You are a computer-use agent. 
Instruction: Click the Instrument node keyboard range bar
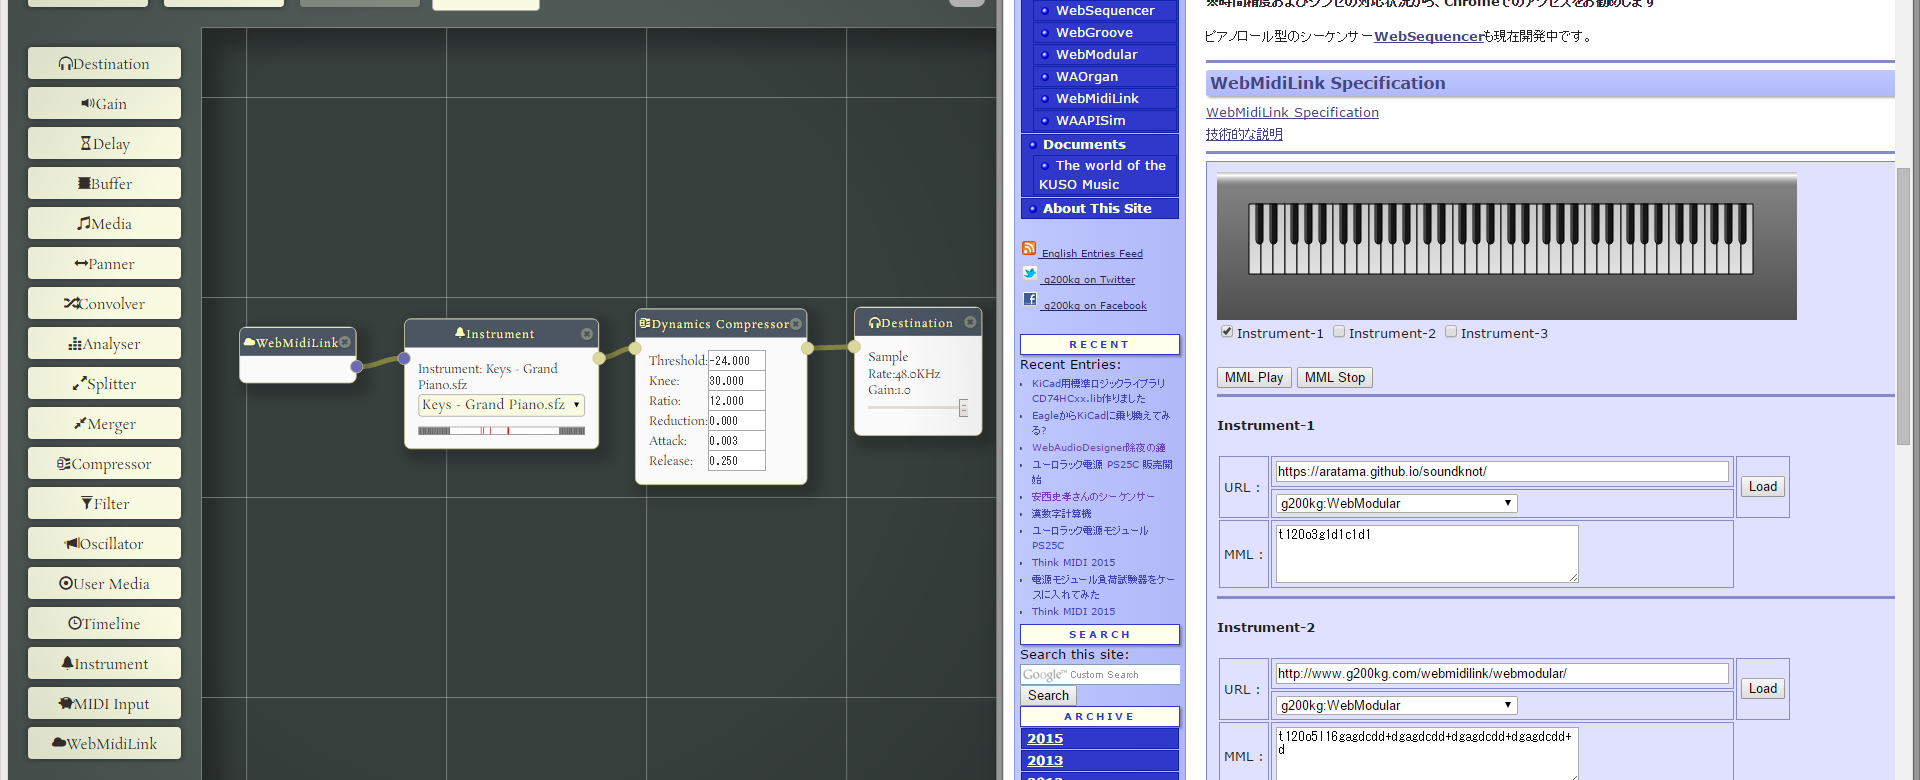coord(501,431)
